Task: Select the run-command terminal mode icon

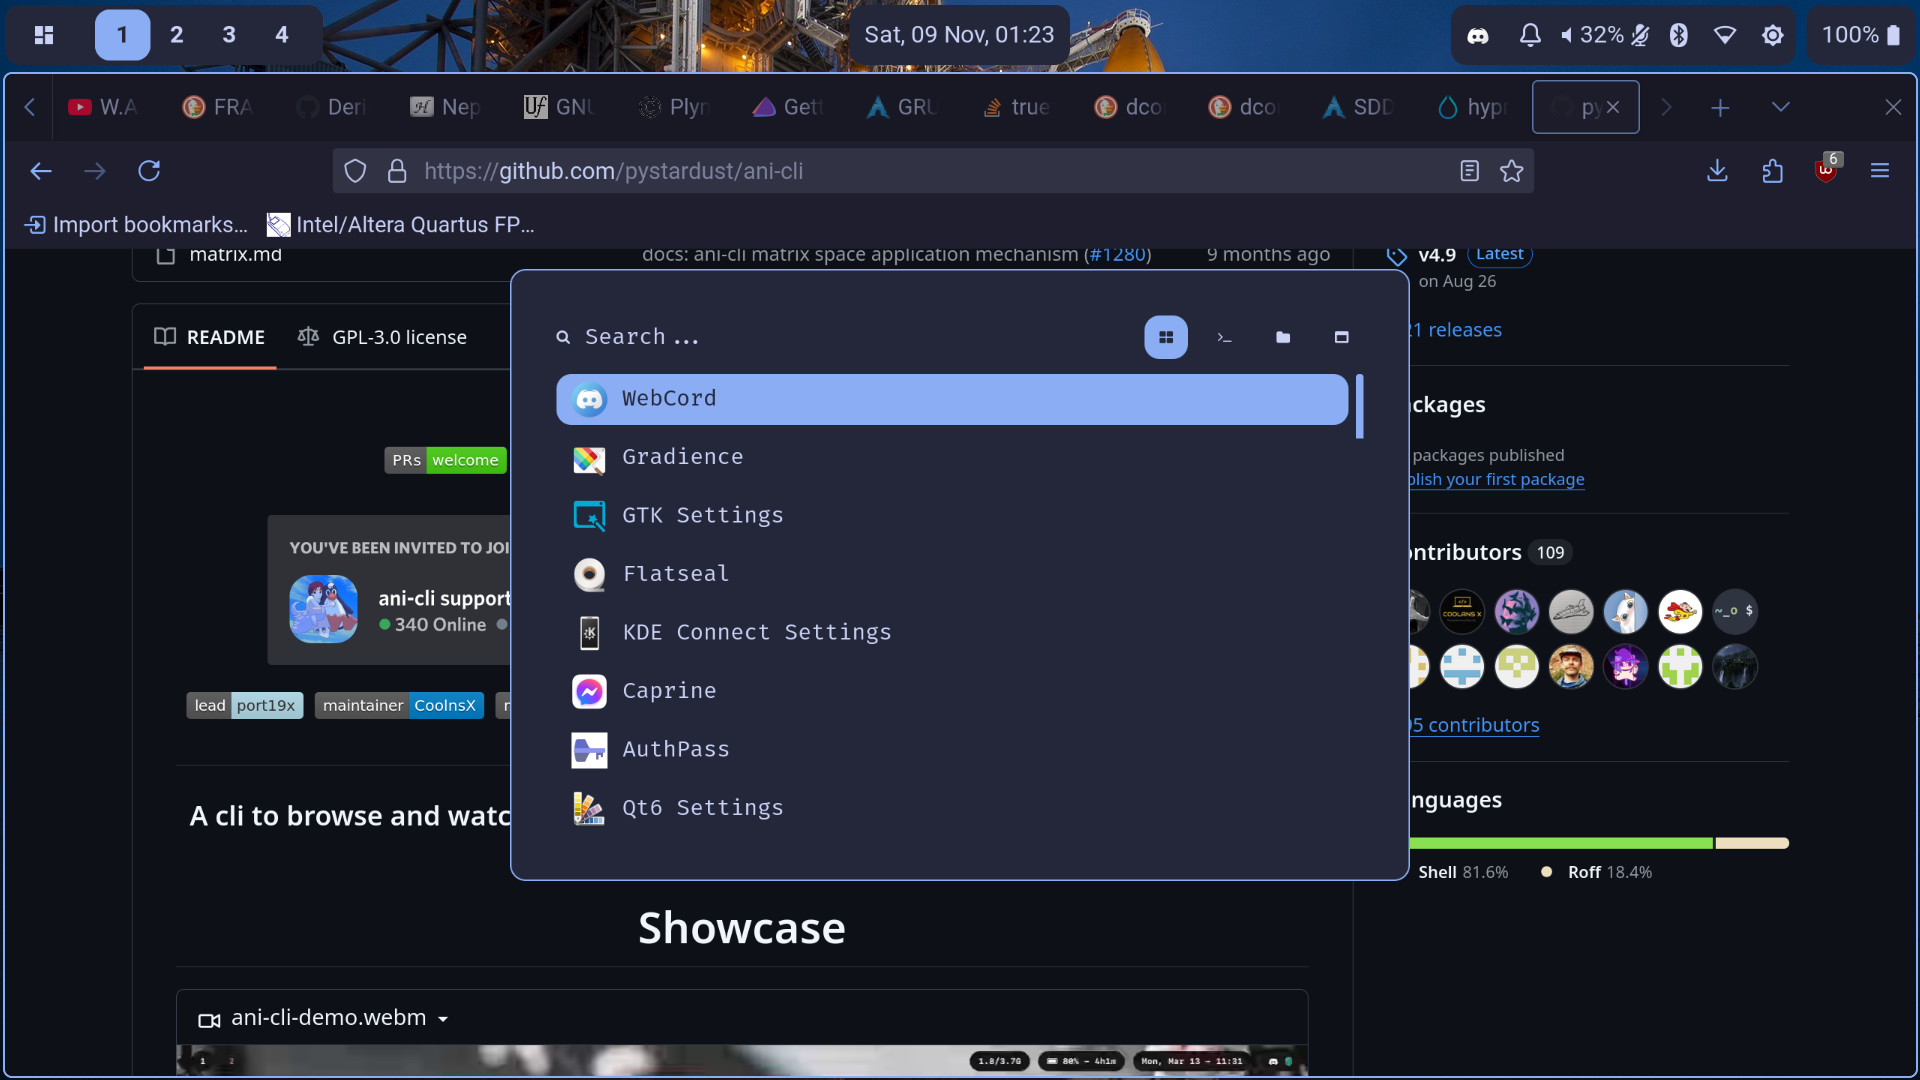Action: pyautogui.click(x=1224, y=338)
